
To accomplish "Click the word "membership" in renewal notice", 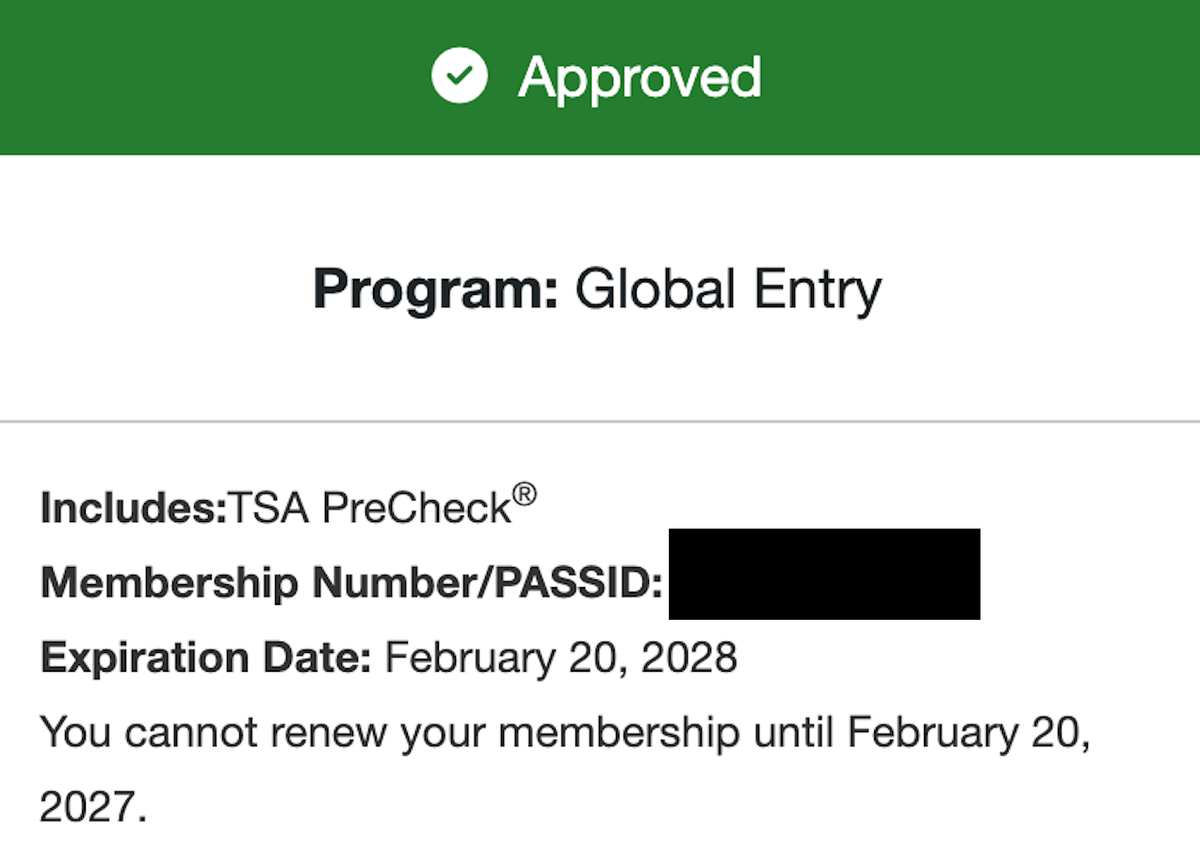I will (x=619, y=733).
